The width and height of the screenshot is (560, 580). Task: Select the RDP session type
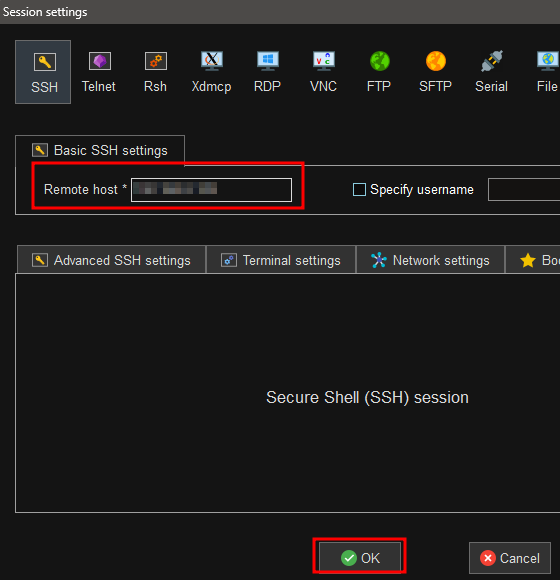tap(267, 72)
